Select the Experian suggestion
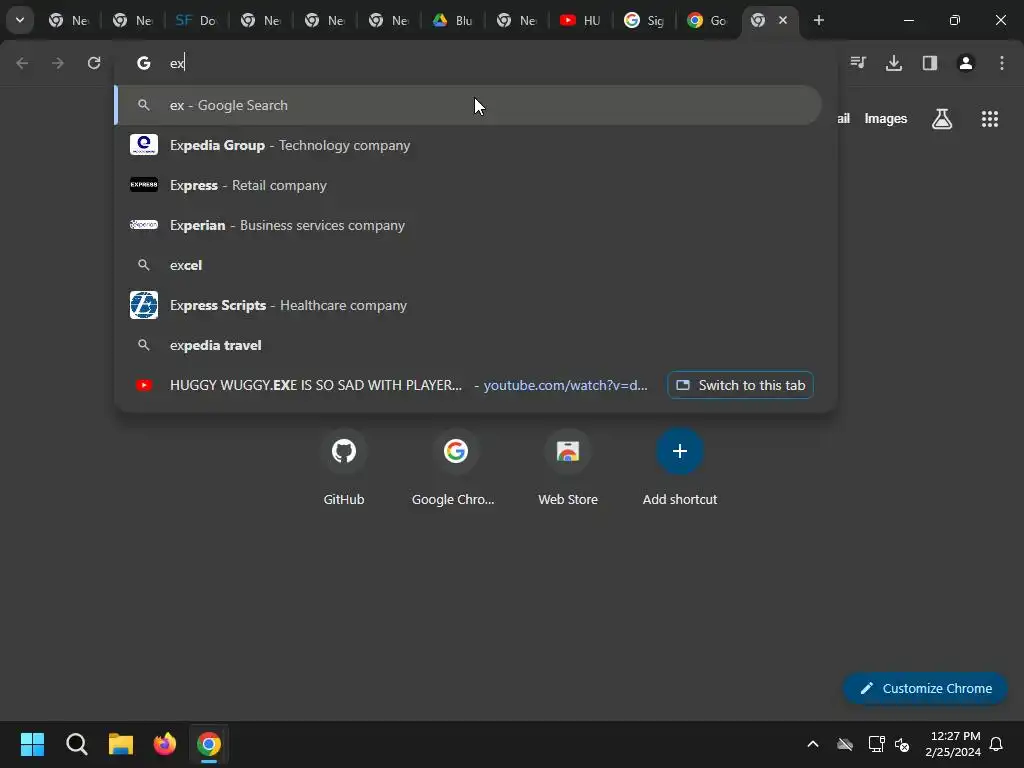This screenshot has height=768, width=1024. coord(468,225)
